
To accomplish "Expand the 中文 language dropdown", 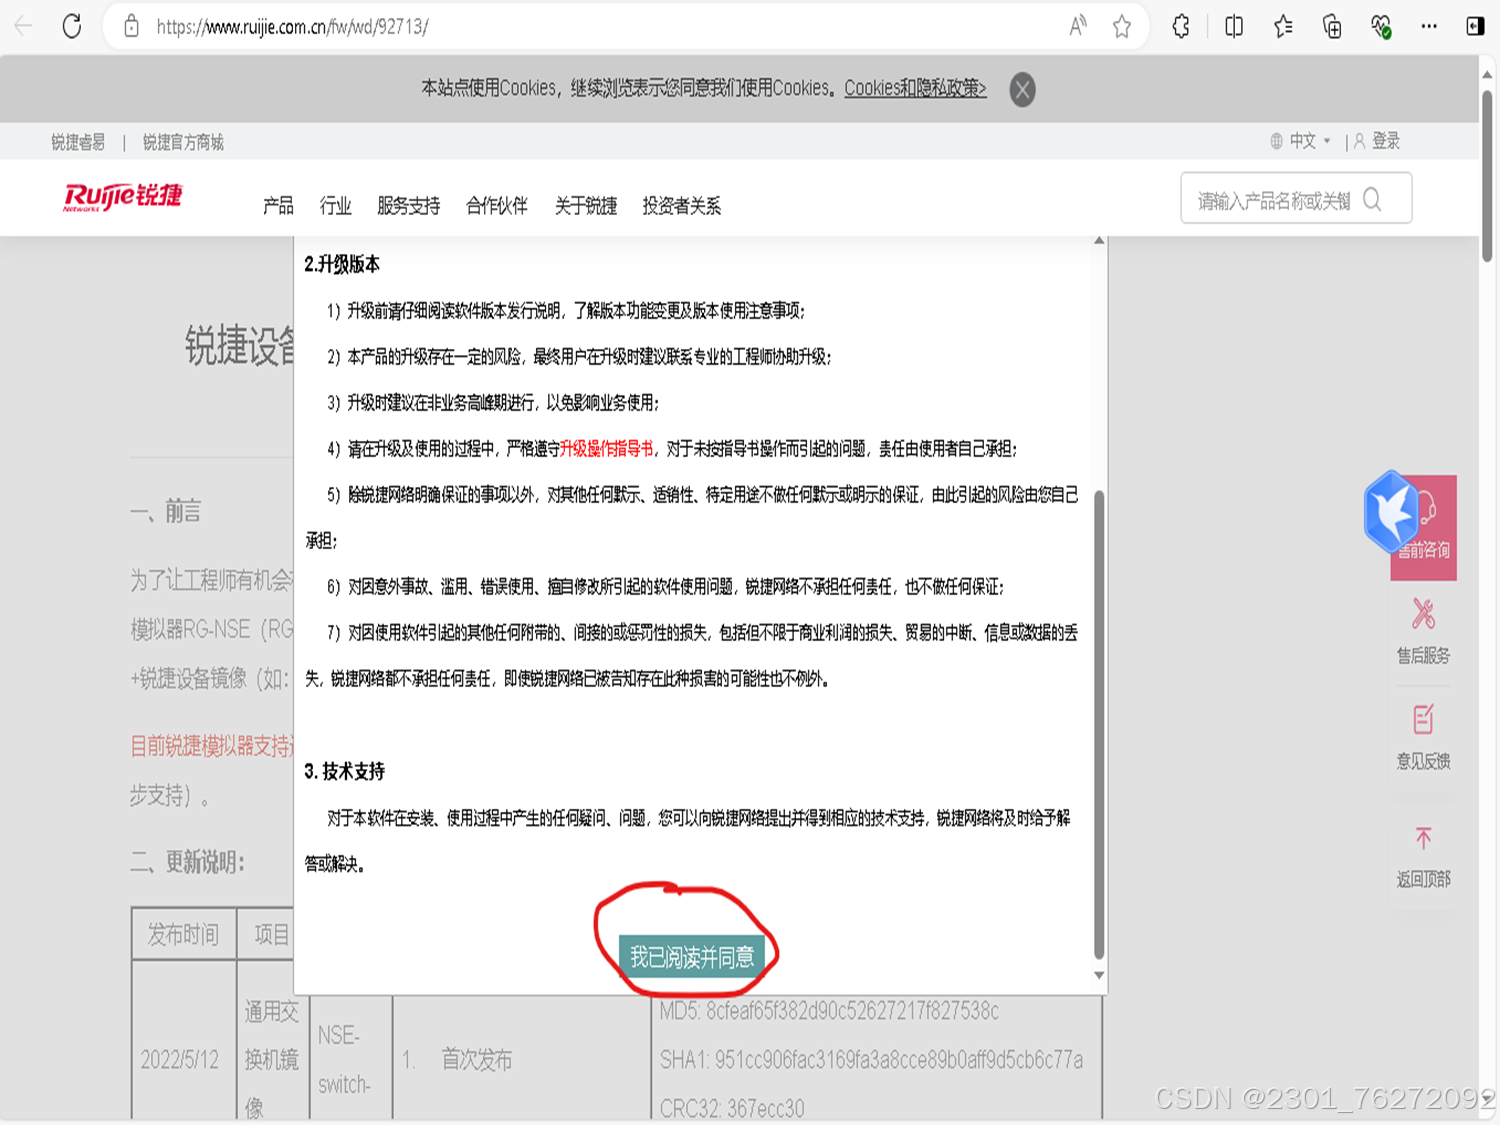I will coord(1302,141).
